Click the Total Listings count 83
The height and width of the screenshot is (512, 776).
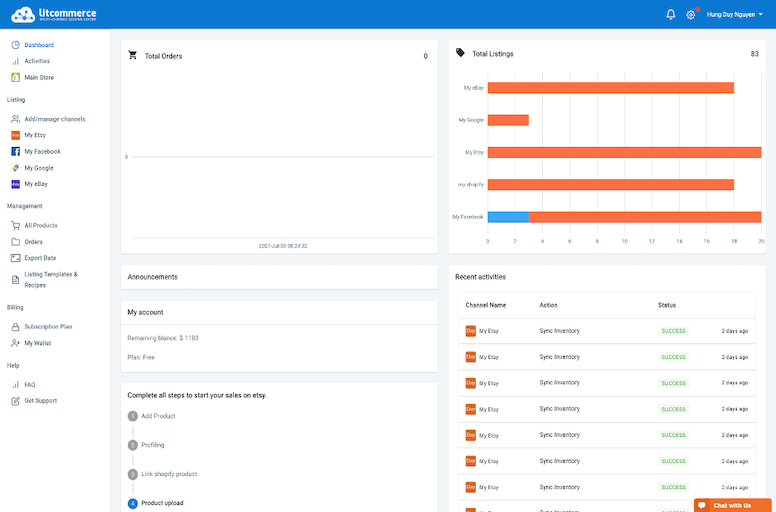pos(754,54)
